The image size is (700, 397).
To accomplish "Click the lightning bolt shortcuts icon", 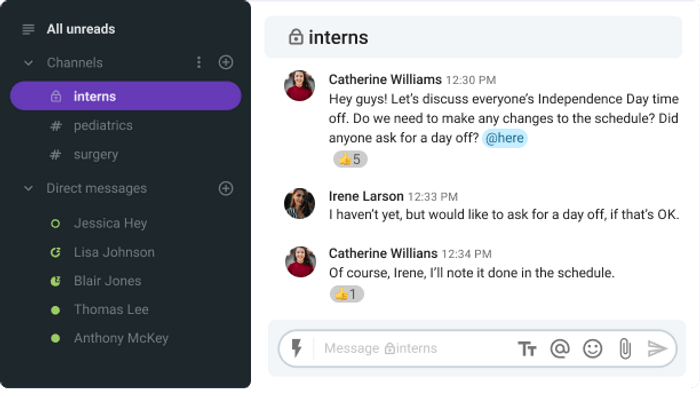I will coord(296,348).
